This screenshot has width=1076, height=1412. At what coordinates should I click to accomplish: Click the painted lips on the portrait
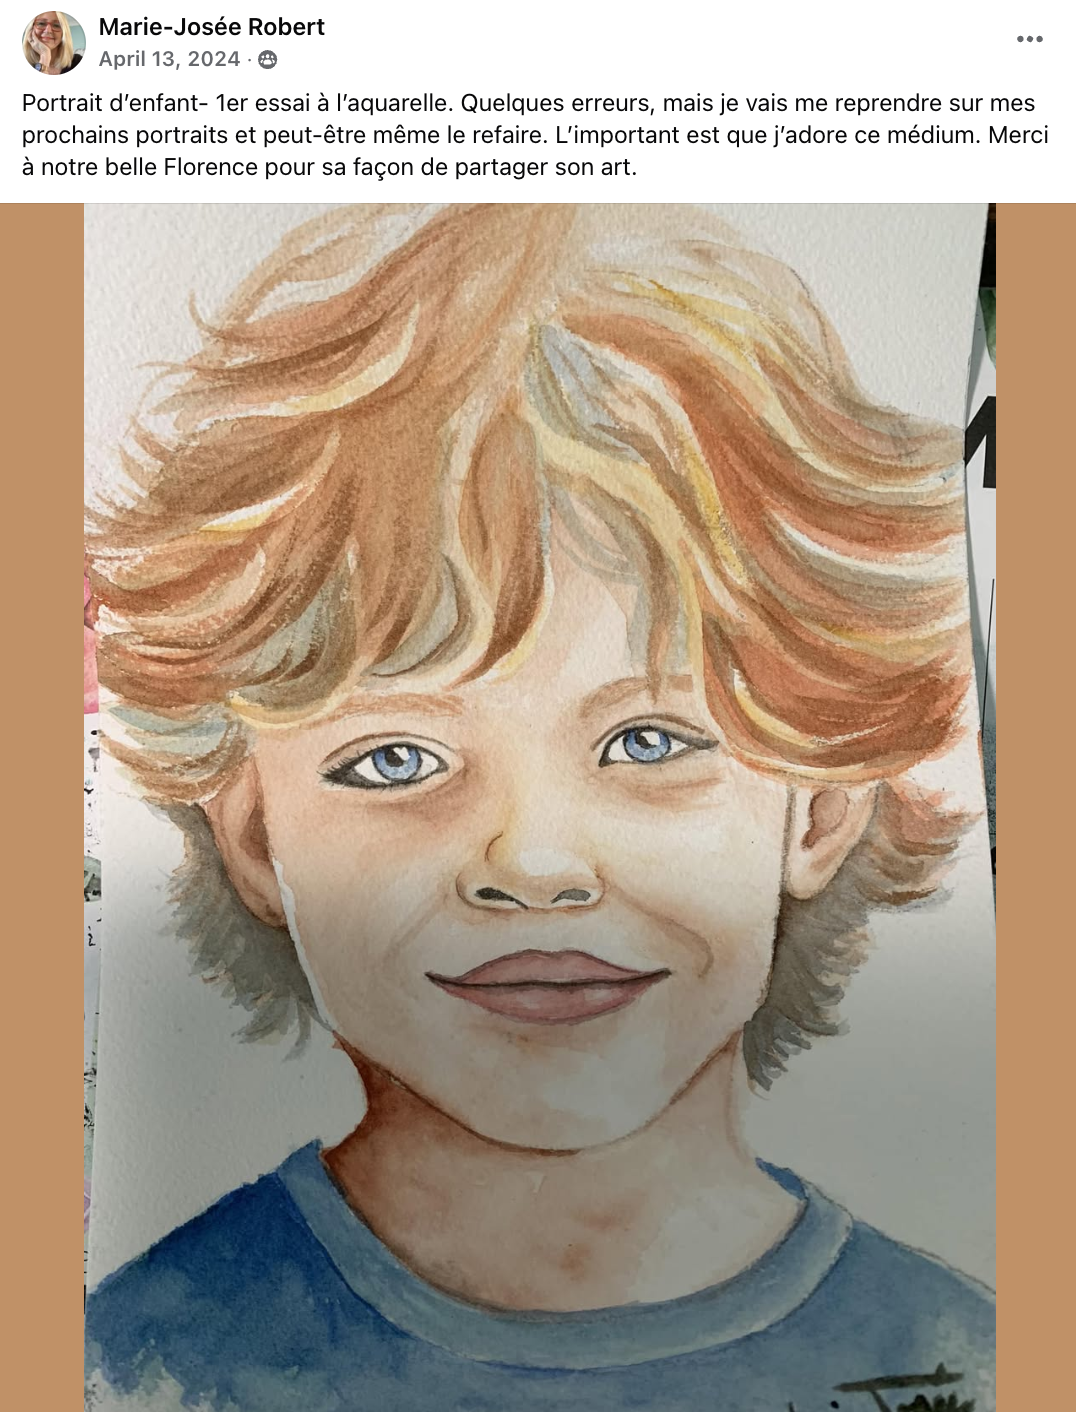pyautogui.click(x=547, y=986)
